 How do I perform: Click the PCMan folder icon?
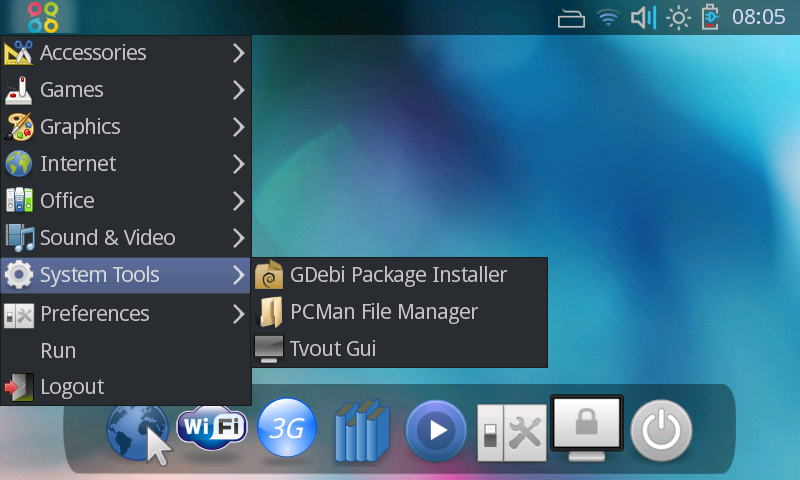(x=270, y=312)
